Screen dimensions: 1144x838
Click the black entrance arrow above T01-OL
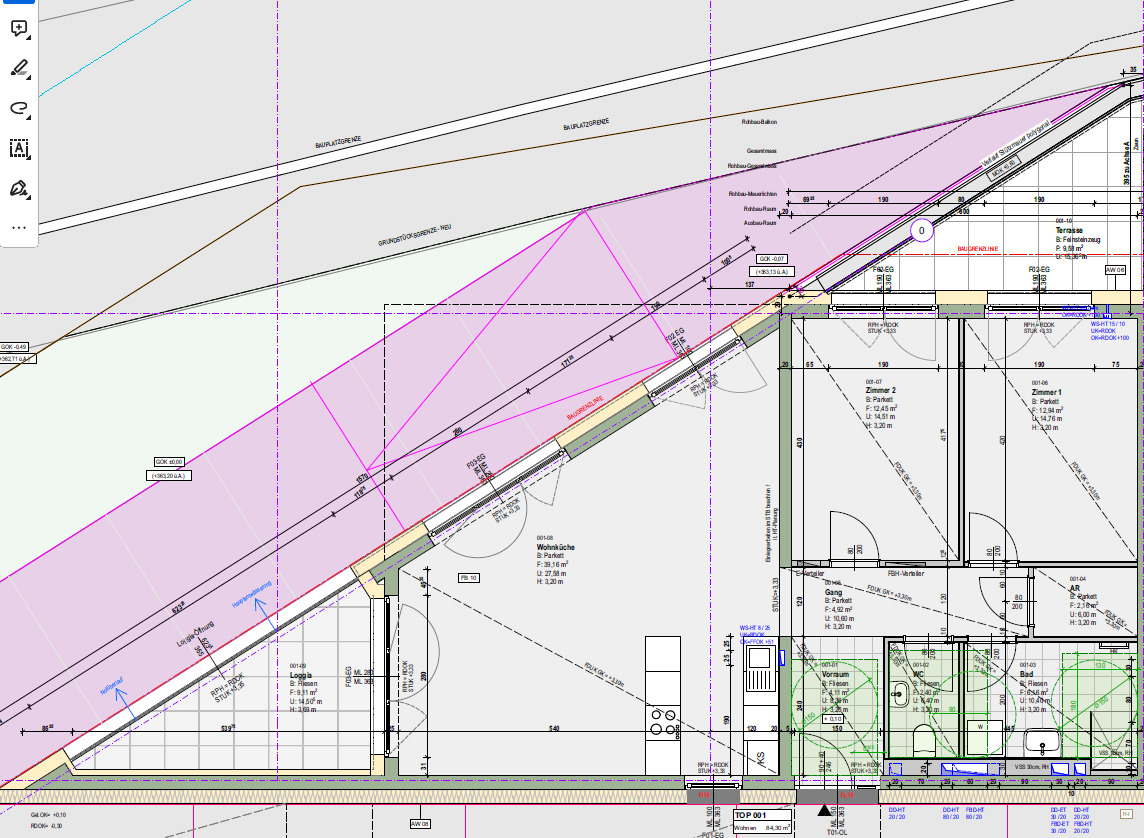click(824, 810)
